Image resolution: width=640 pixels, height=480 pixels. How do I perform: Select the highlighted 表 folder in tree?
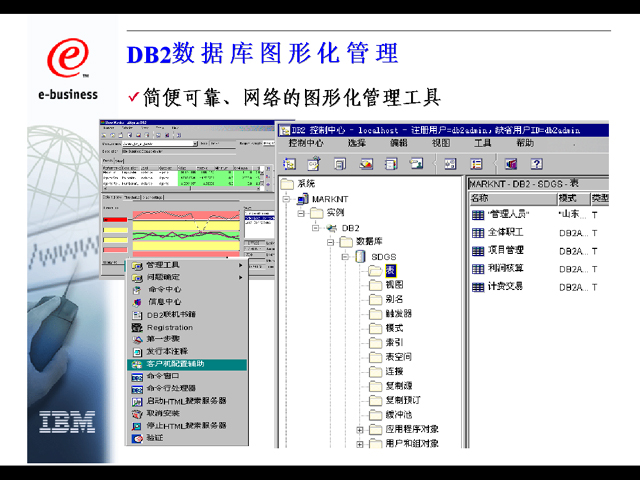(x=382, y=270)
